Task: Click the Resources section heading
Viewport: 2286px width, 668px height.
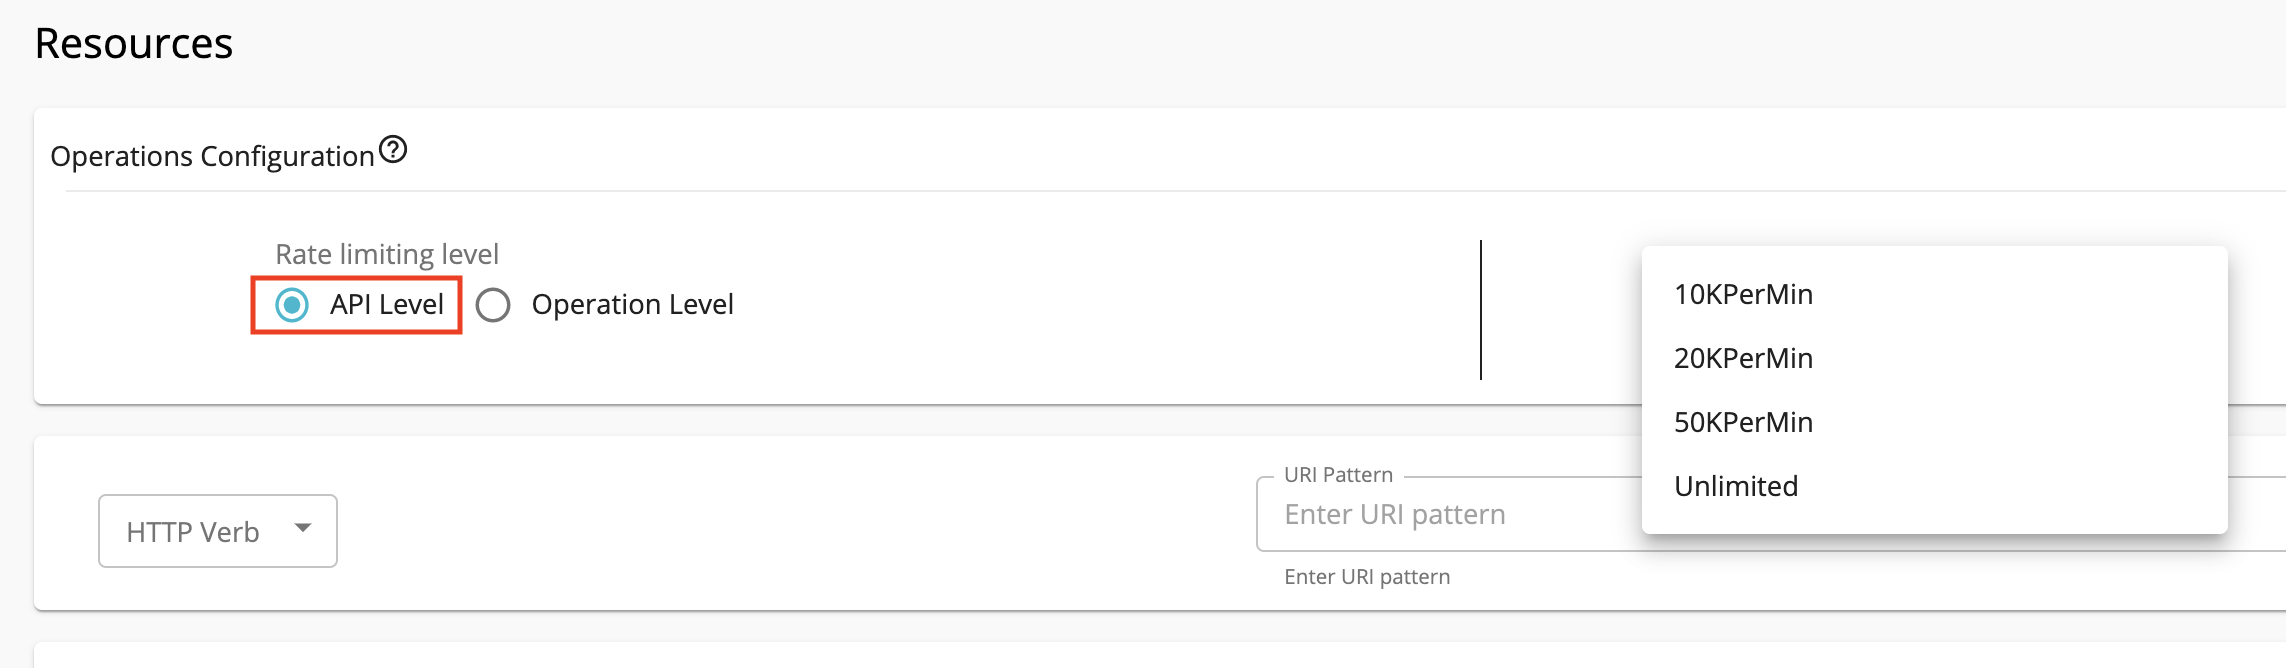Action: coord(132,42)
